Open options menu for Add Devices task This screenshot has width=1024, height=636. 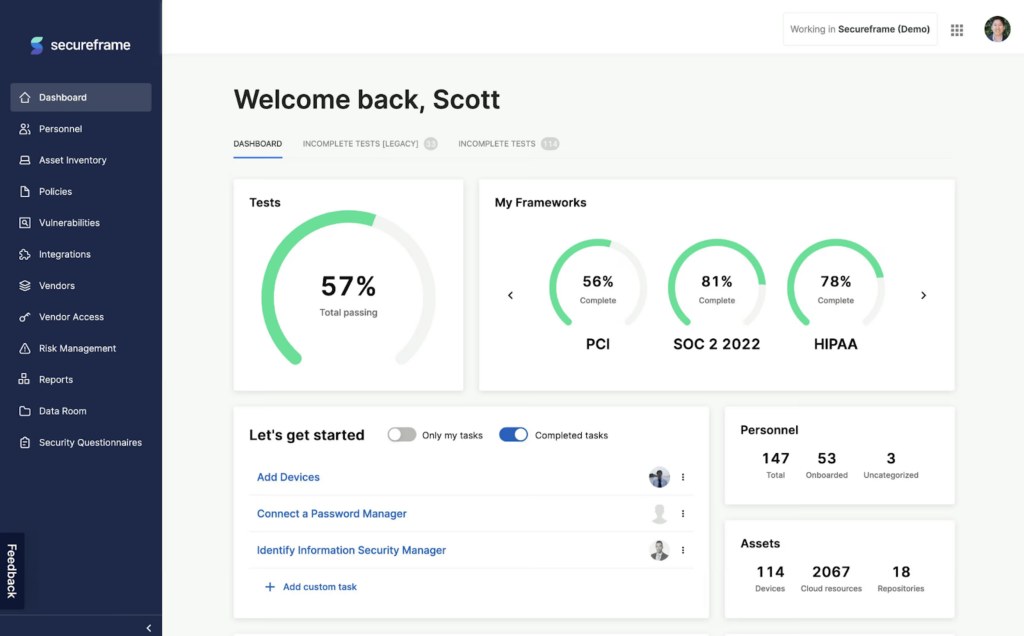(683, 477)
